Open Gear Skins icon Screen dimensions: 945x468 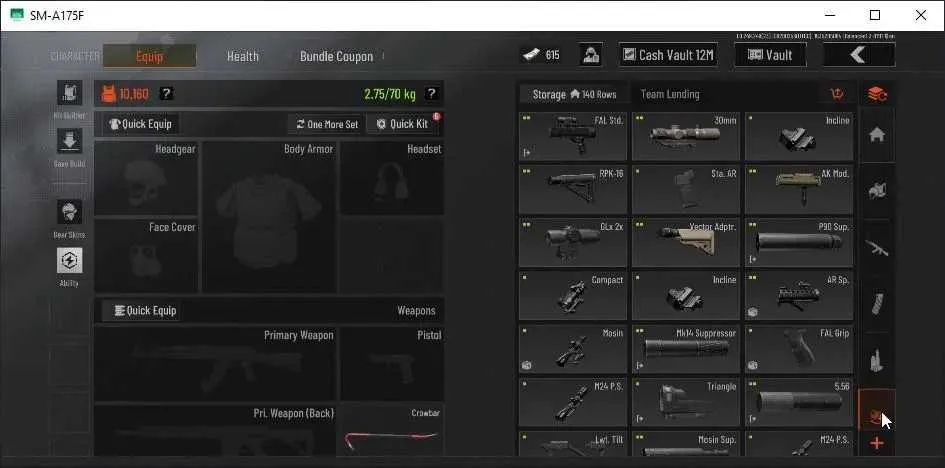pos(69,212)
